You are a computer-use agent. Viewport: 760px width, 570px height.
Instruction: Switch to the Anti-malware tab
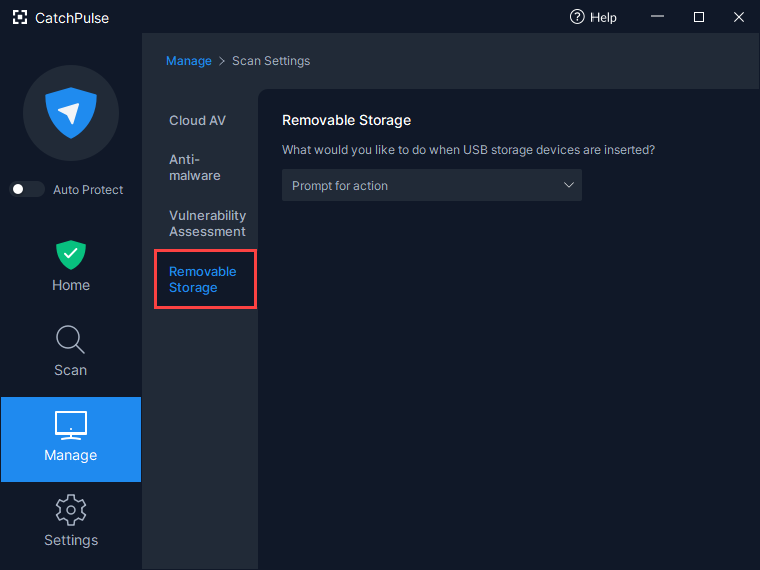pyautogui.click(x=195, y=167)
